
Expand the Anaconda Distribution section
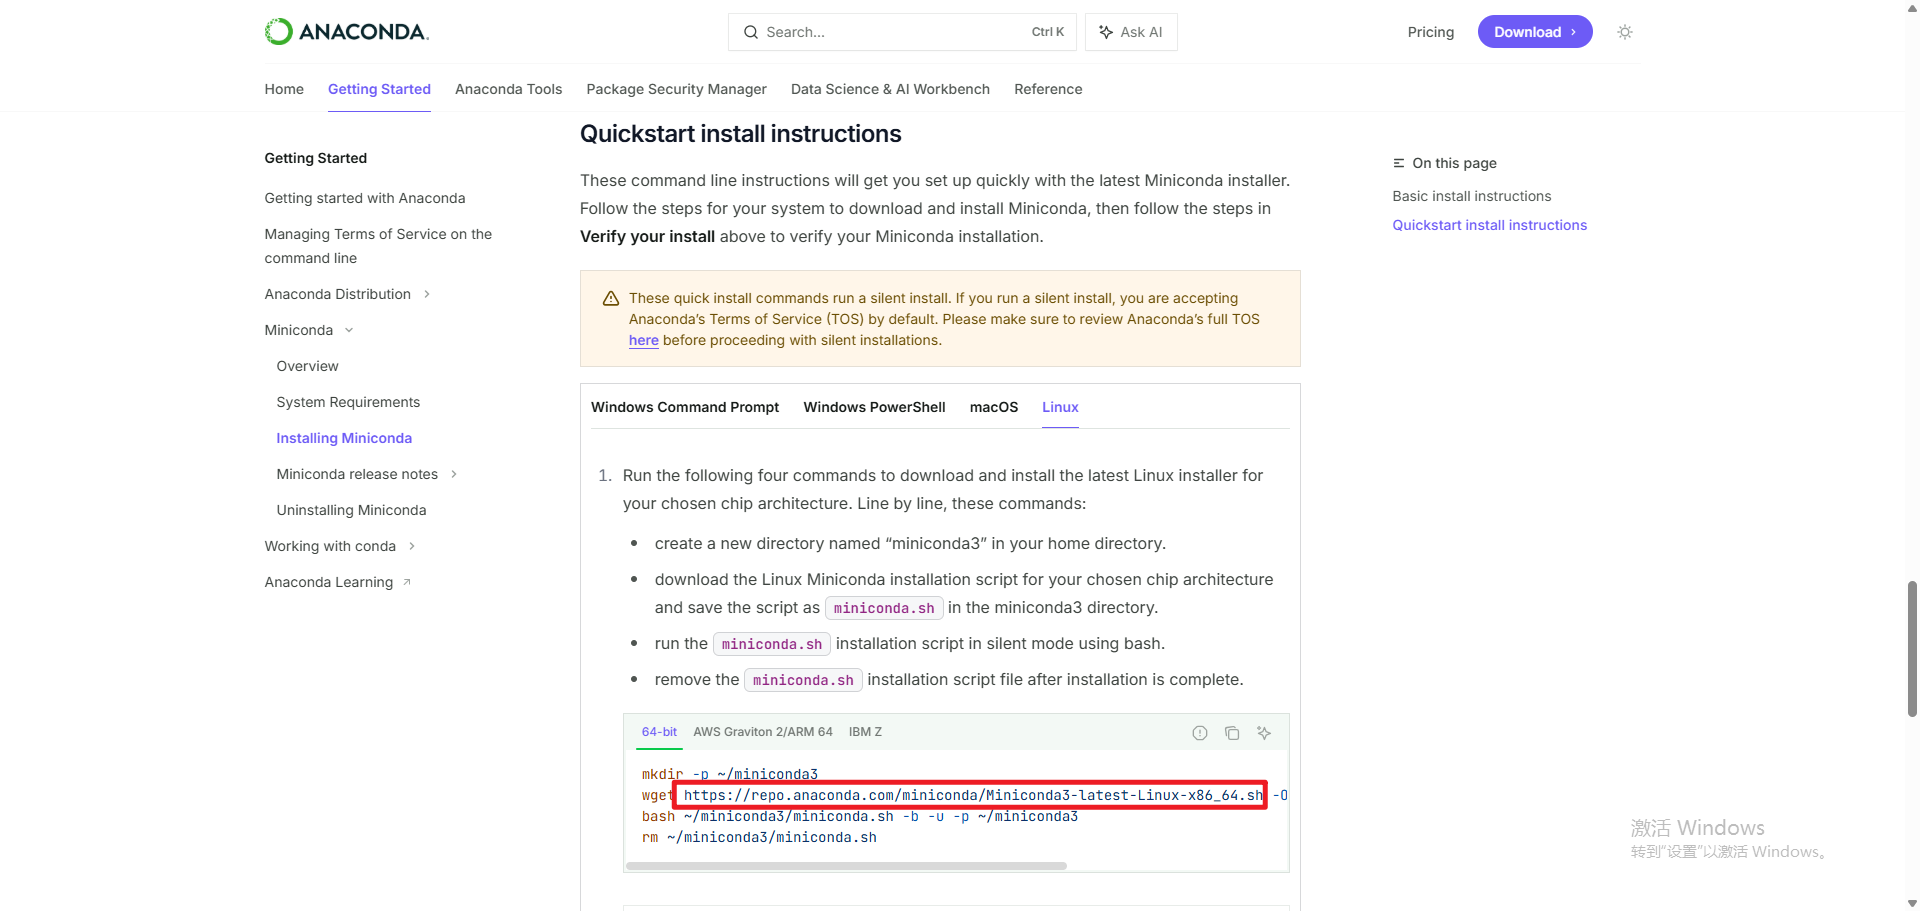tap(427, 294)
